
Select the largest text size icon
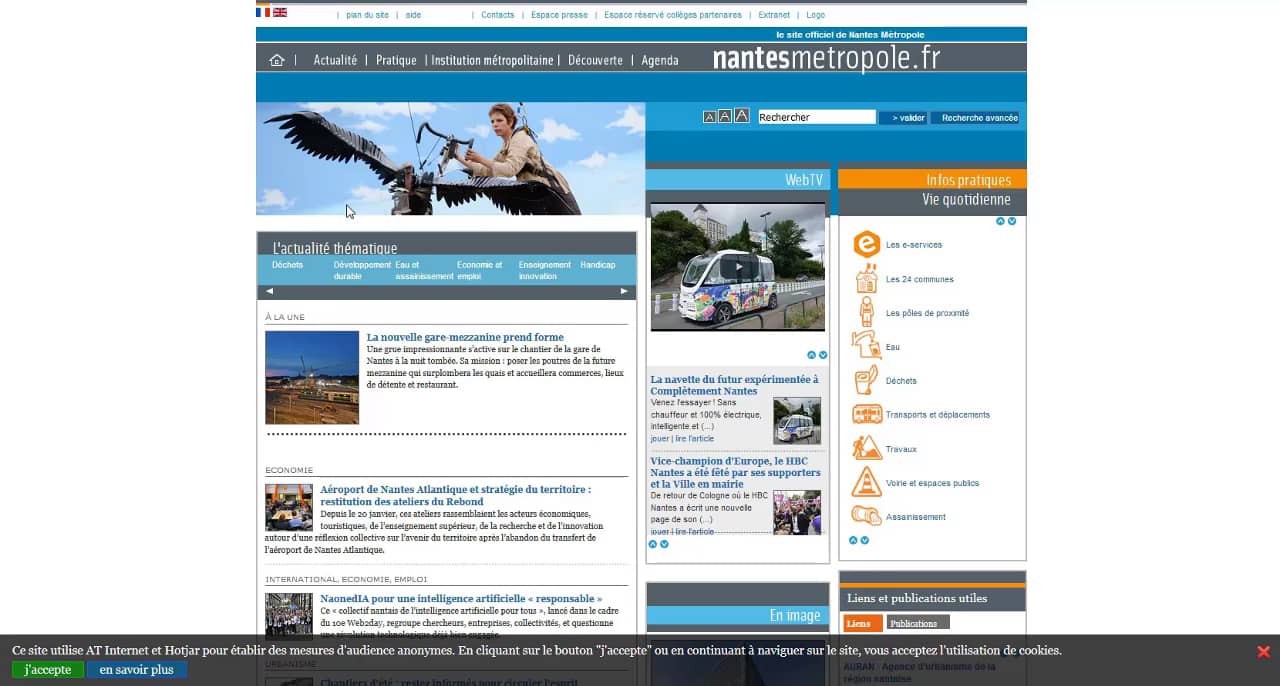[x=742, y=116]
